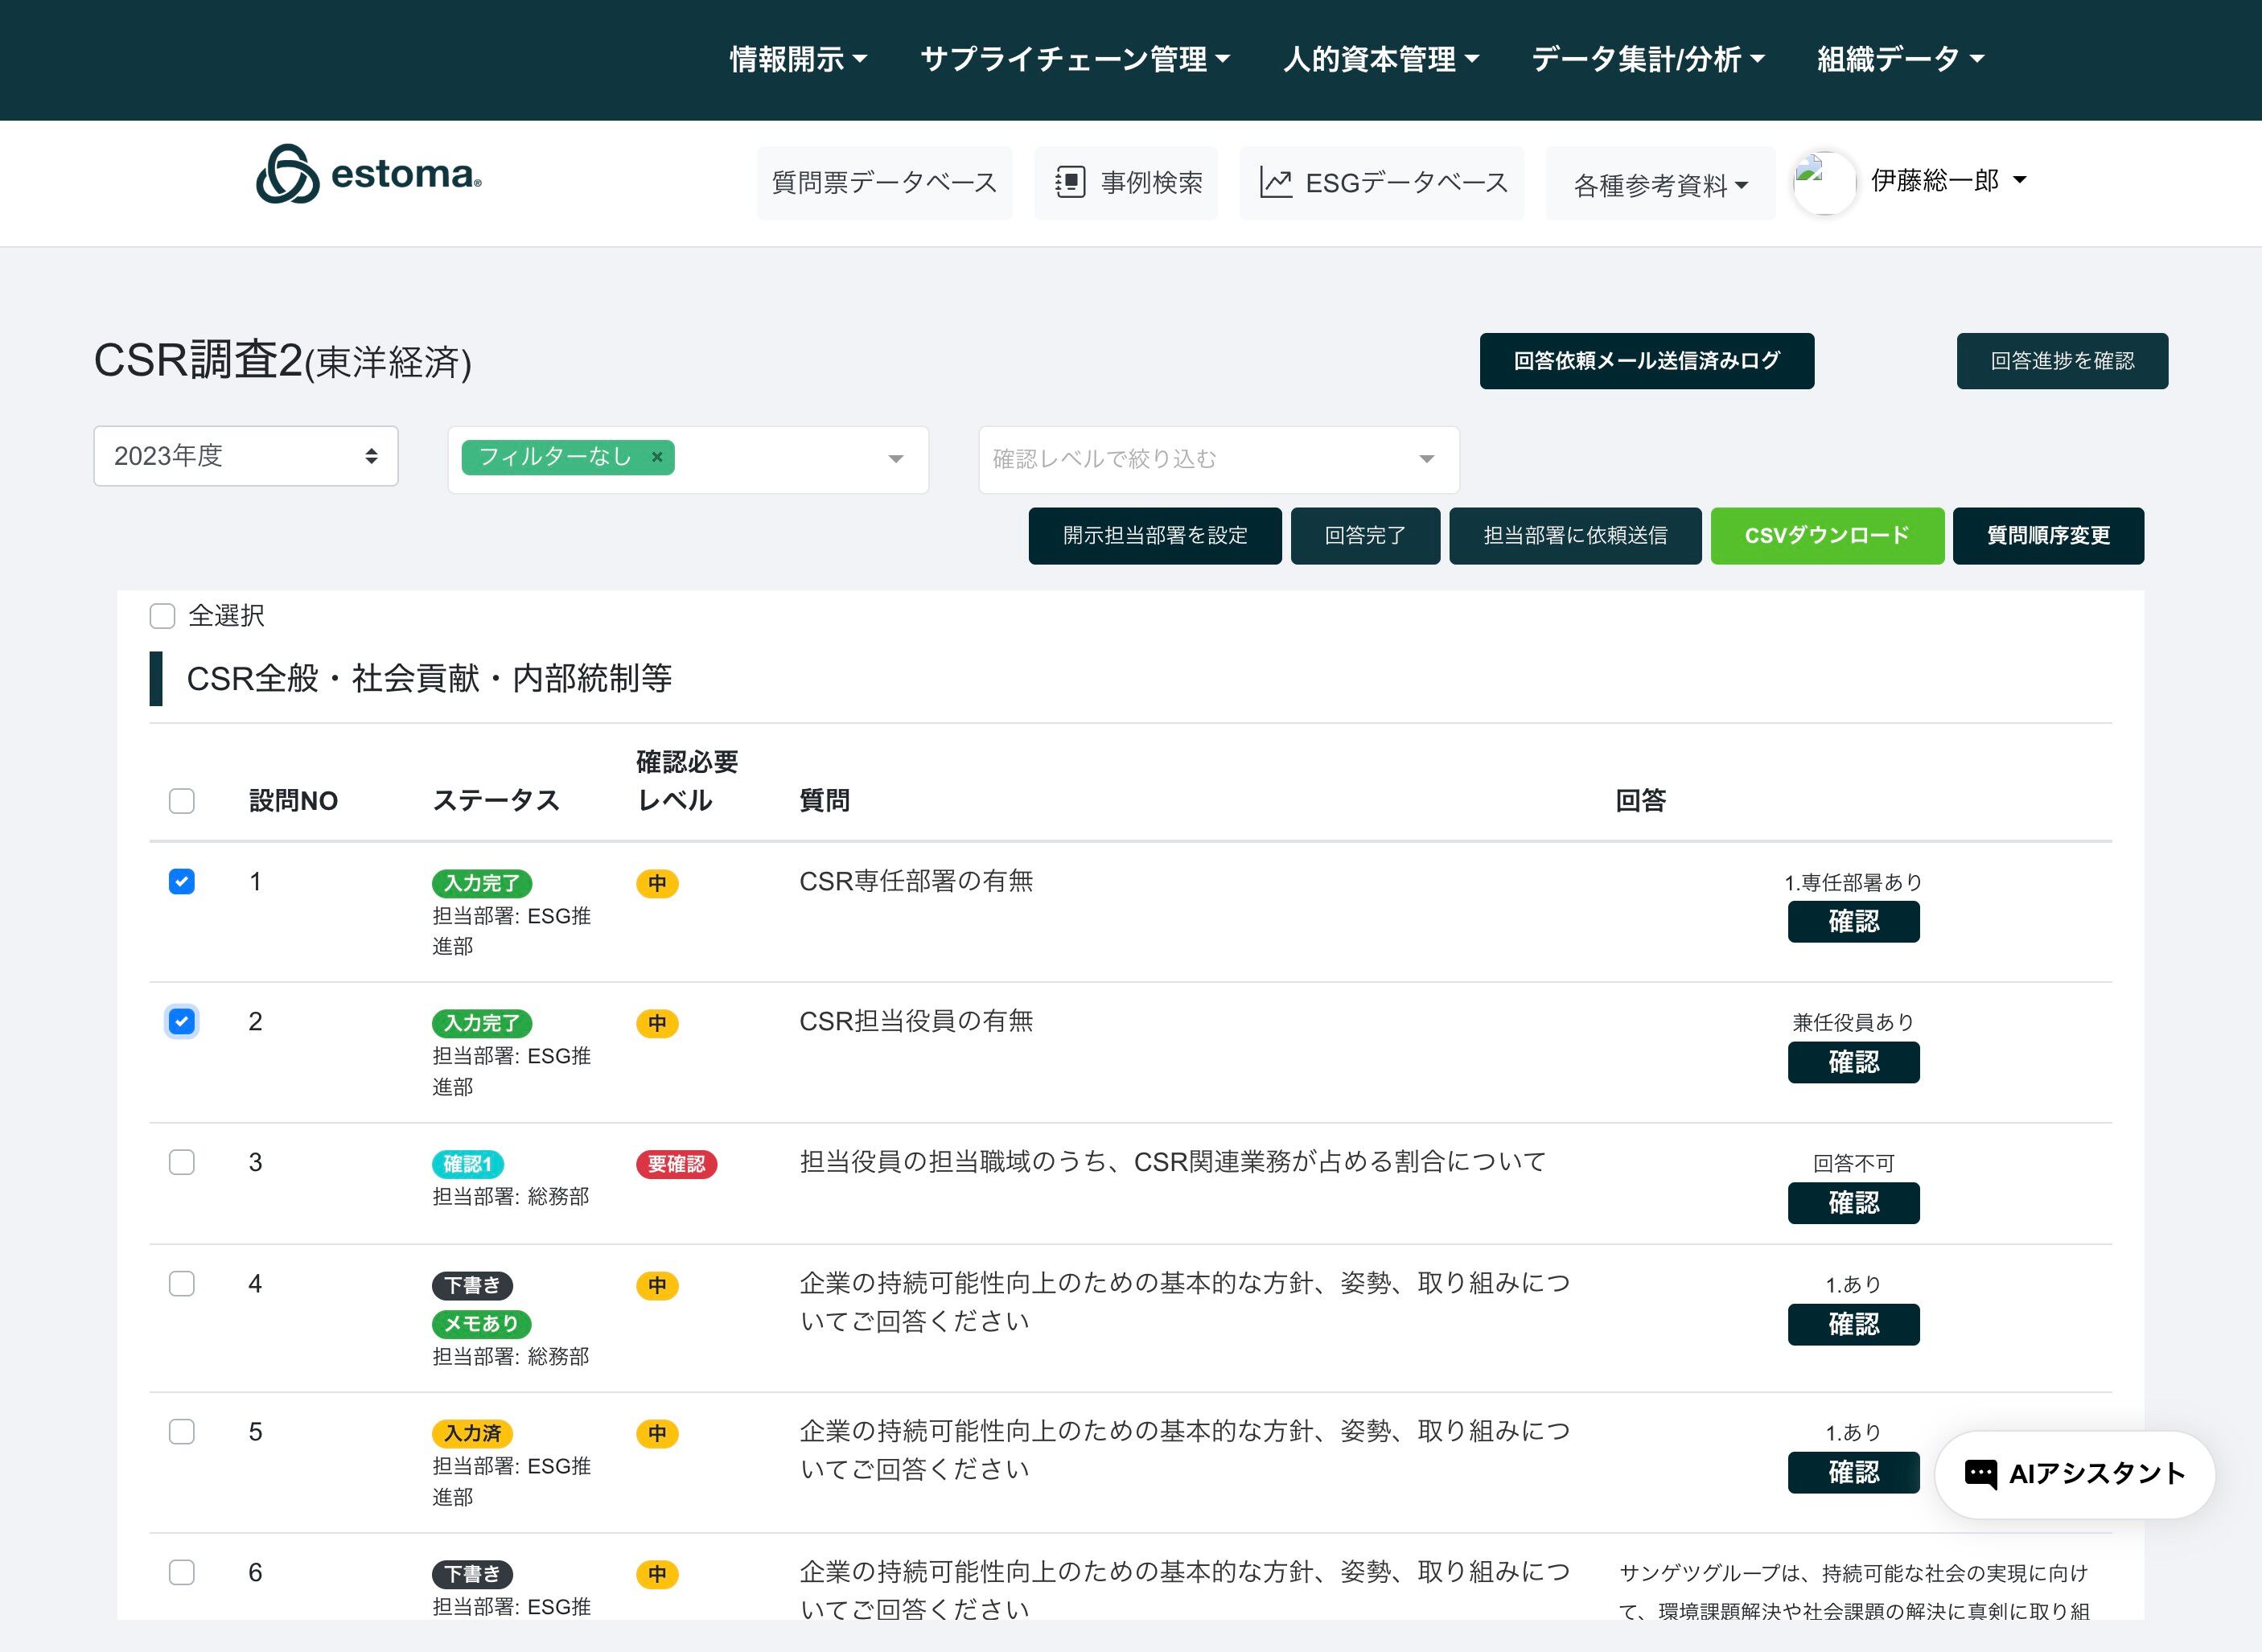Check the checkbox for question 3
The image size is (2262, 1652).
point(182,1162)
